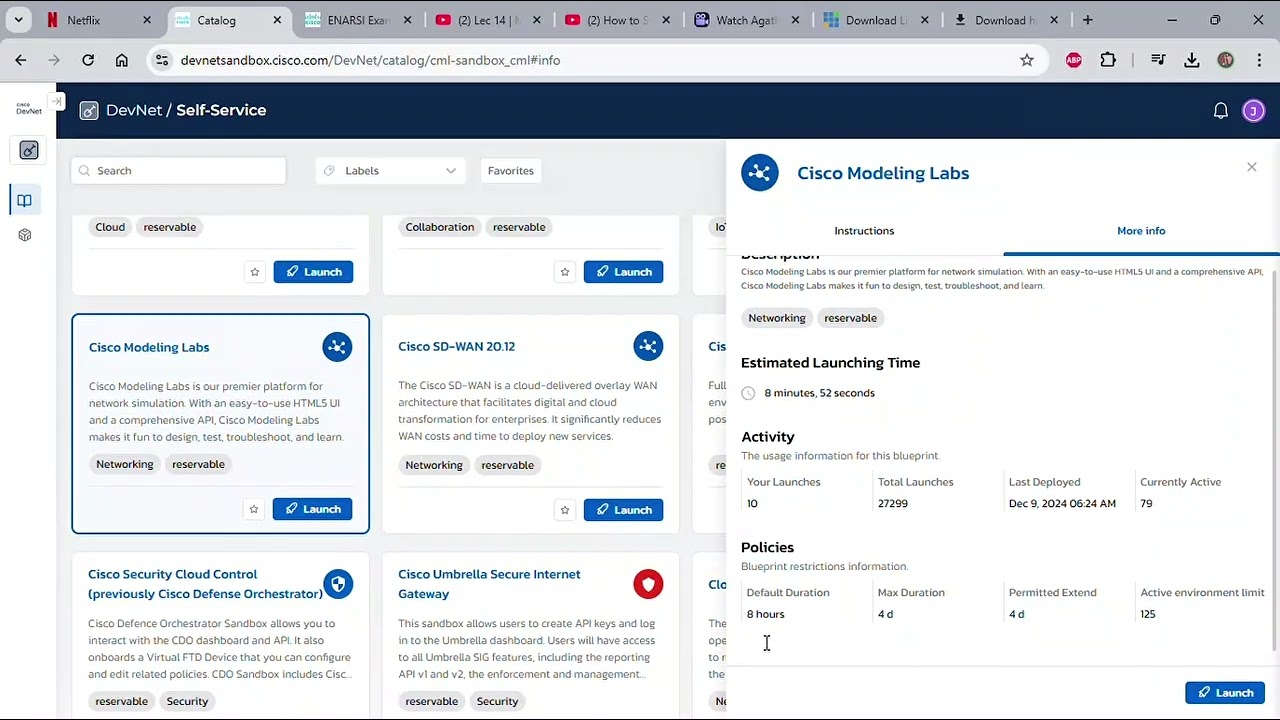Click Security label on Cloud Control card
Image resolution: width=1280 pixels, height=720 pixels.
tap(187, 701)
